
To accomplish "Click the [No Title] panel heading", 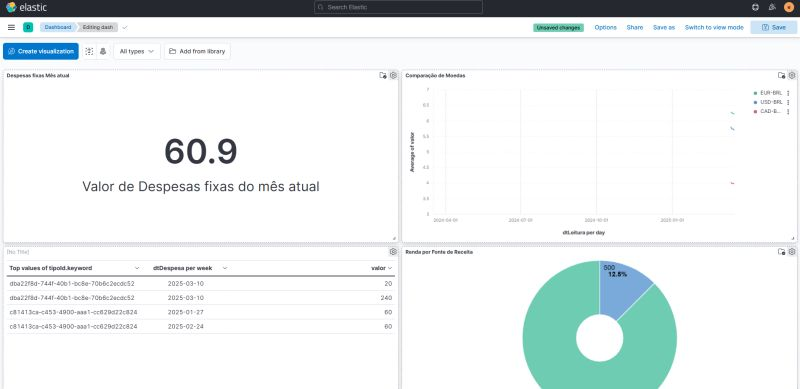I will point(18,252).
